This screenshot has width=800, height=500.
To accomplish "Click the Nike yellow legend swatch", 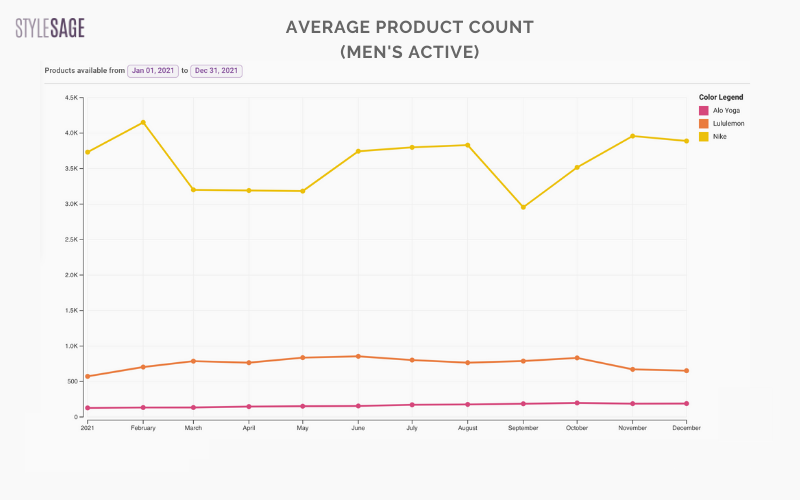I will pos(704,137).
